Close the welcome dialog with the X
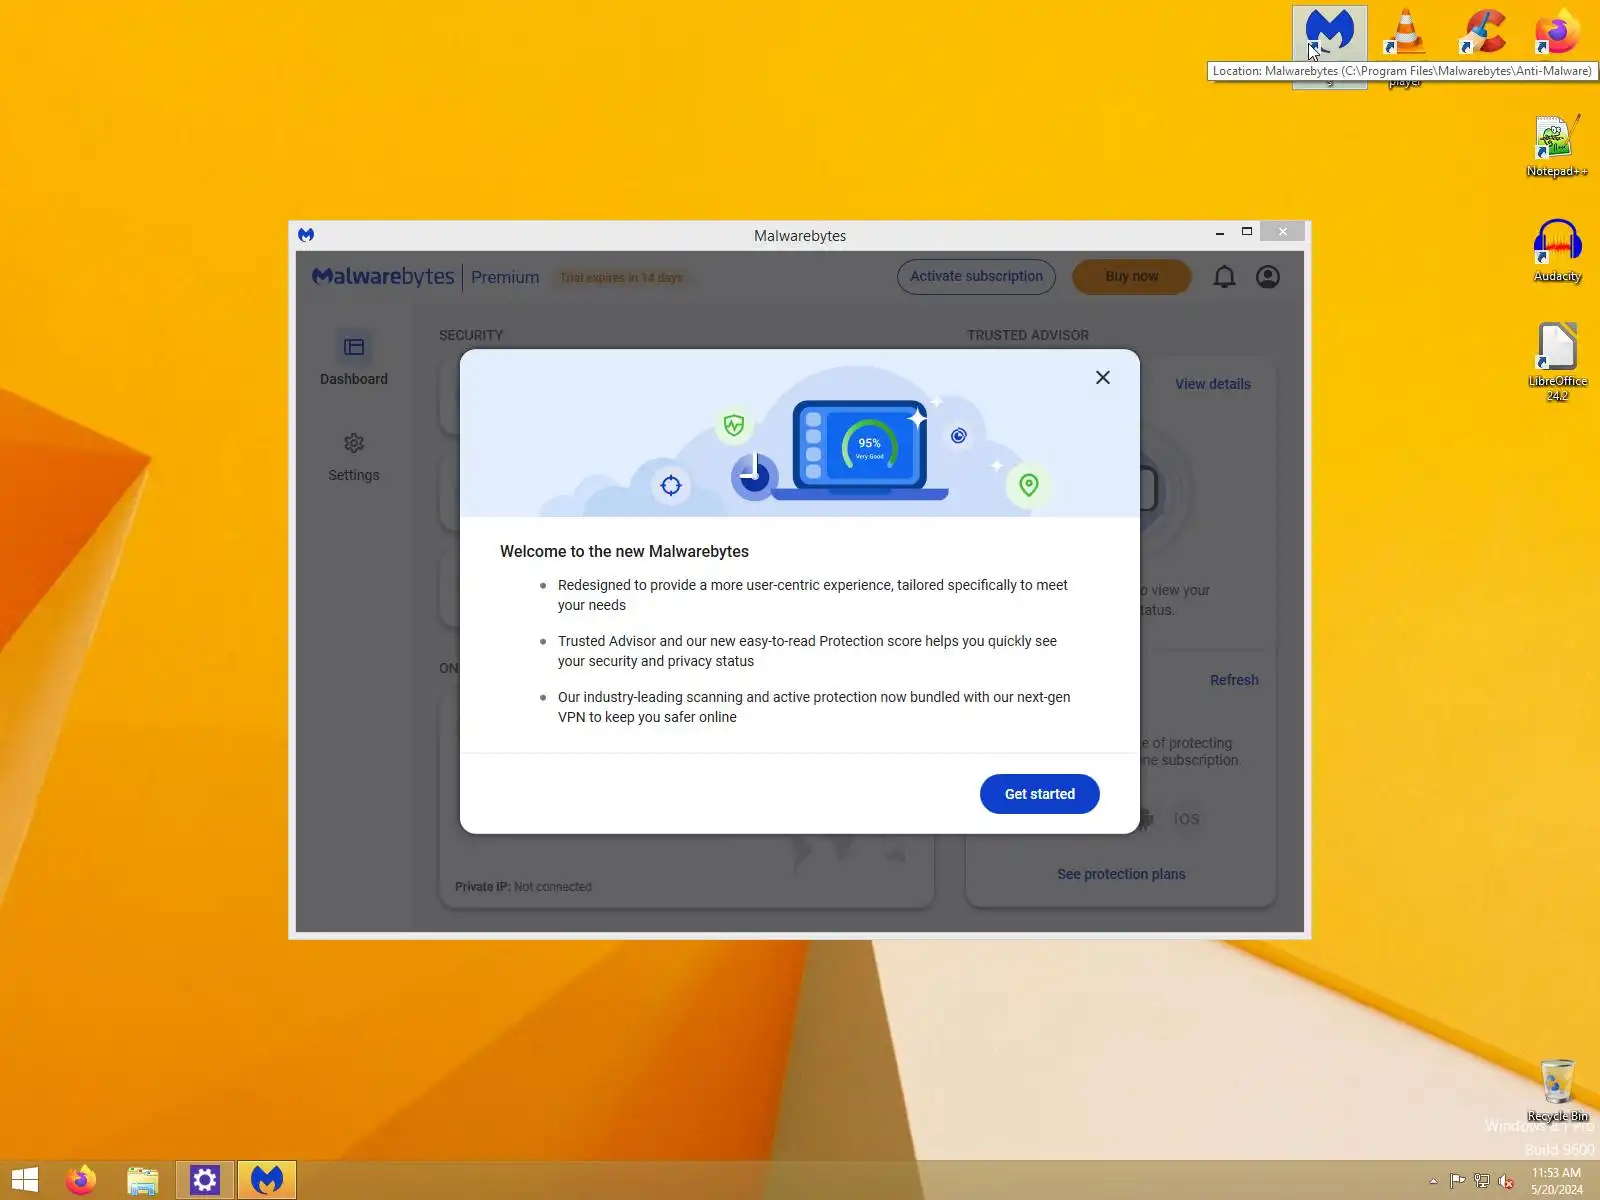Screen dimensions: 1600x1200 tap(1103, 377)
